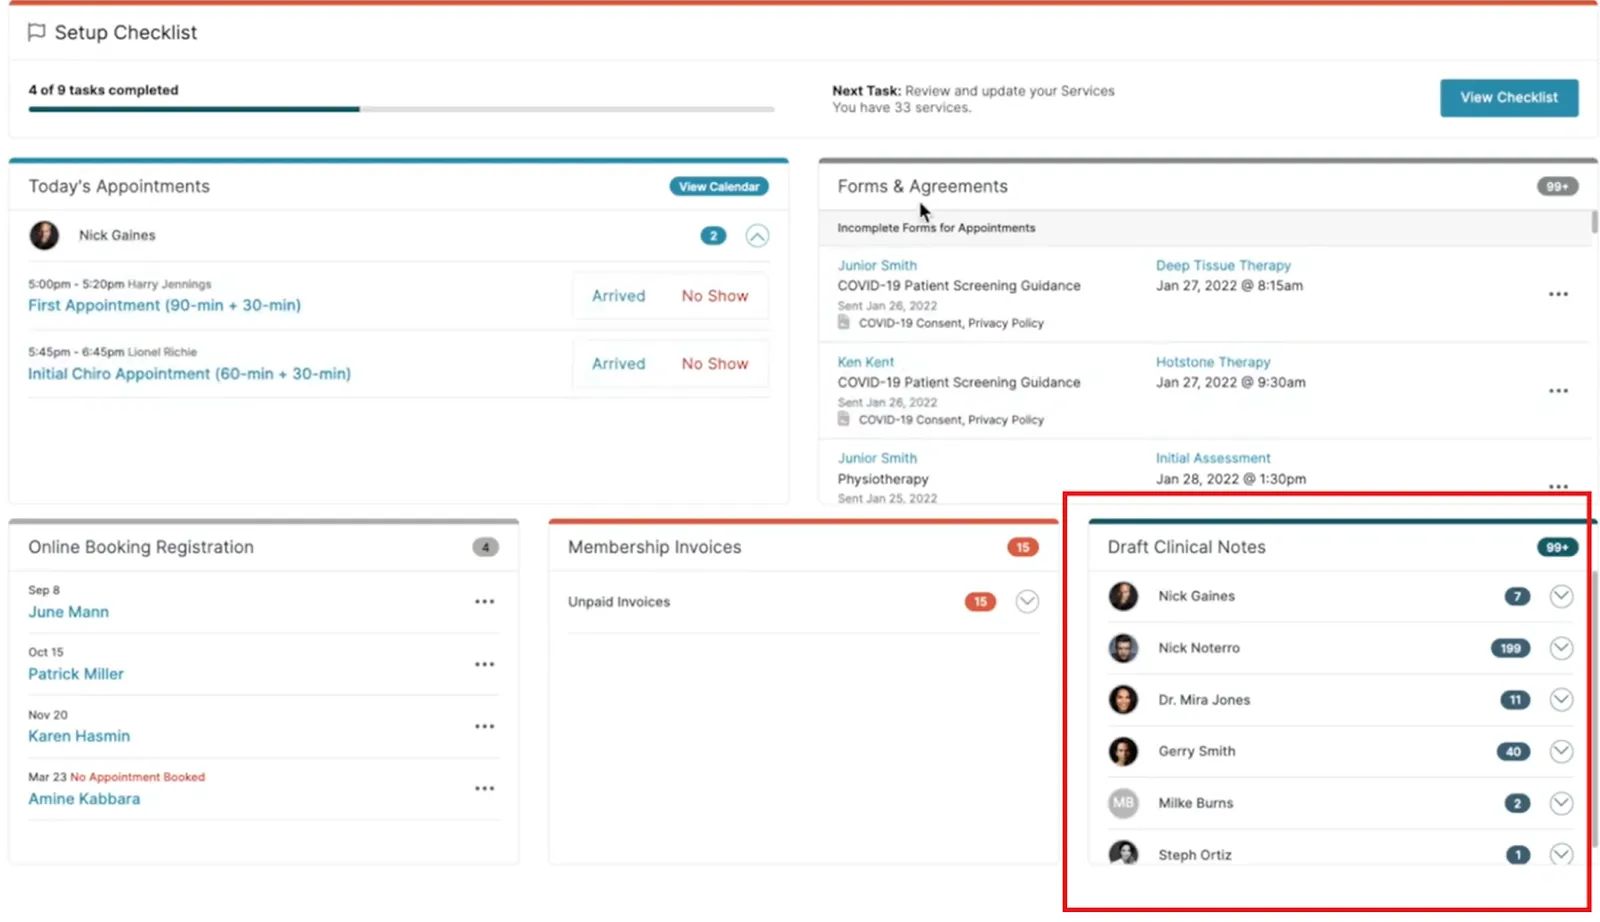Mark Harry Jennings appointment as No Show

[x=715, y=296]
